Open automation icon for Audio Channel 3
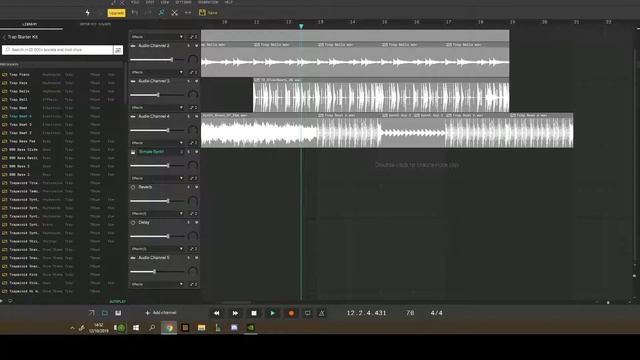 (x=191, y=108)
